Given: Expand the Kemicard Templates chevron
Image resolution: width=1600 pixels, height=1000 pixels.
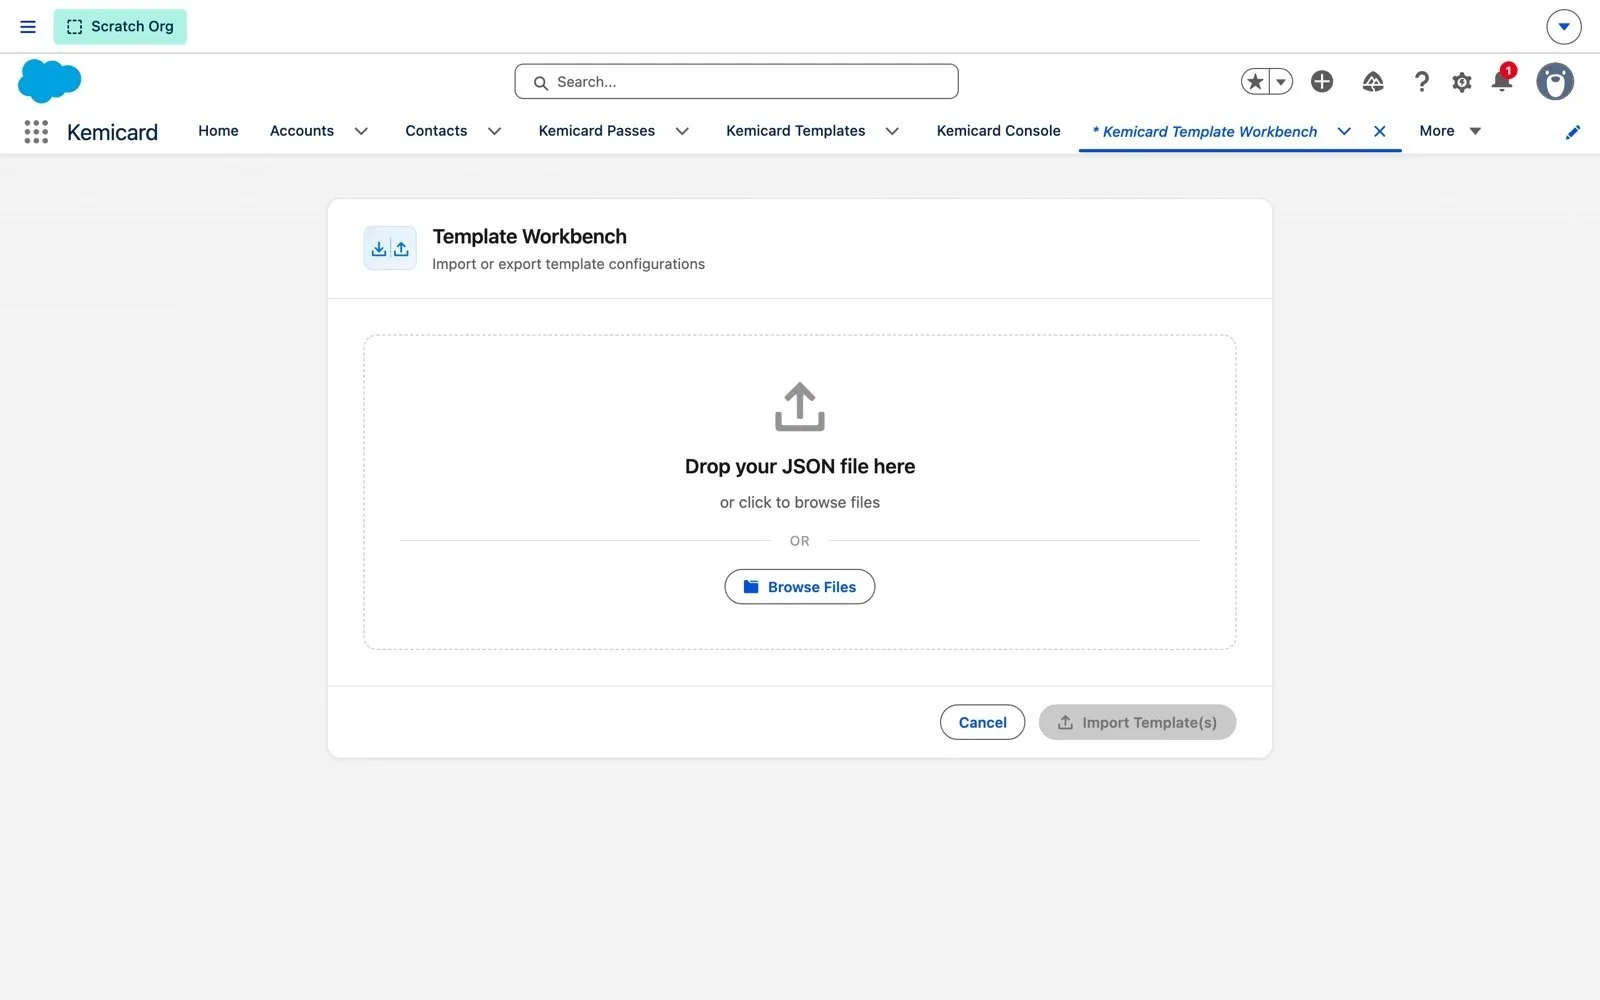Looking at the screenshot, I should tap(892, 131).
